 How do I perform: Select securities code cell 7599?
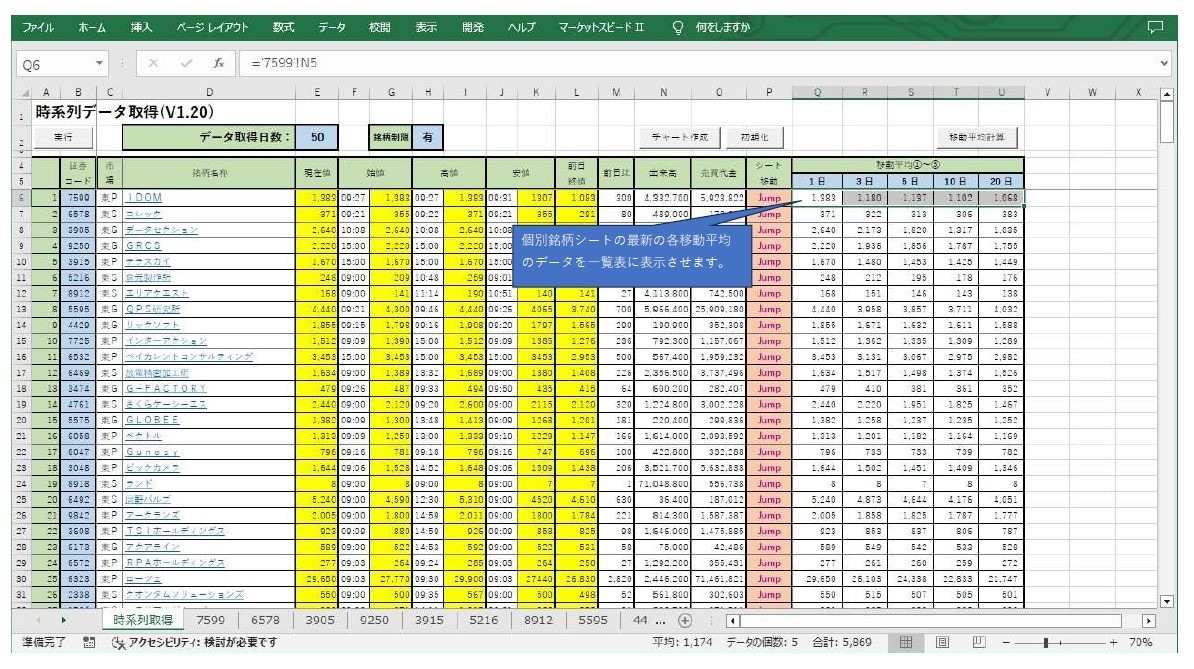tap(78, 198)
